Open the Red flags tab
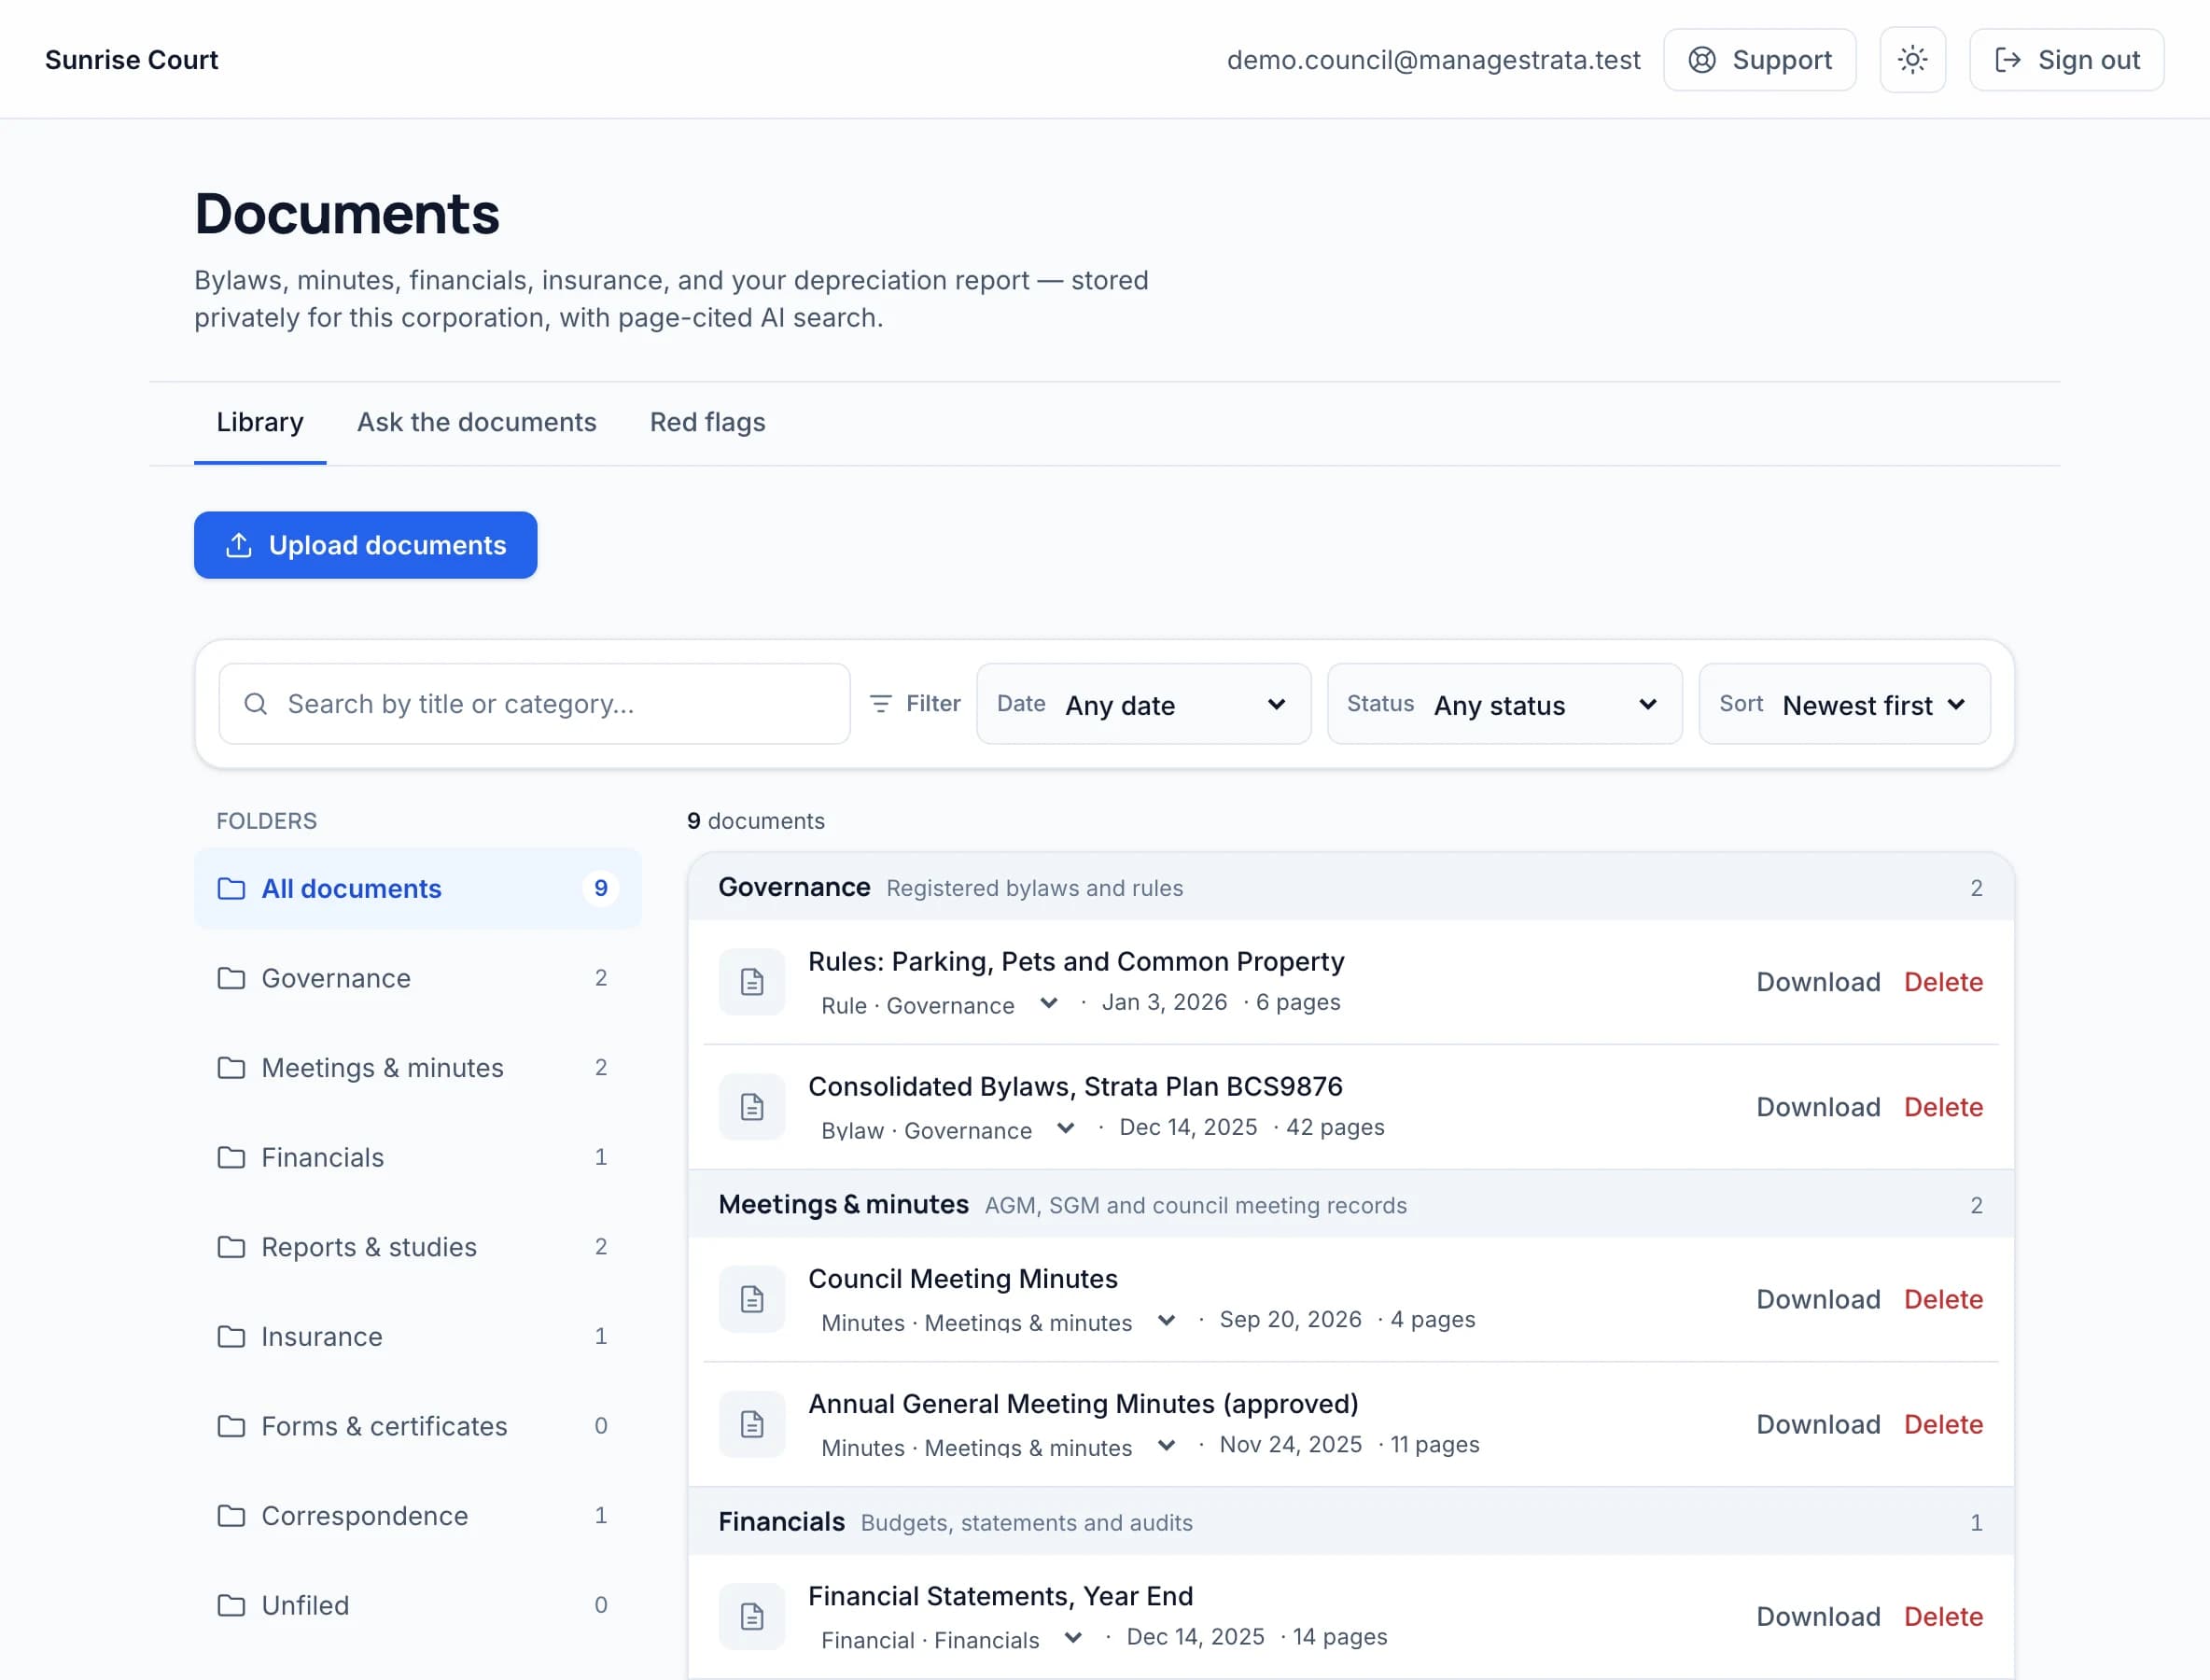 coord(707,422)
